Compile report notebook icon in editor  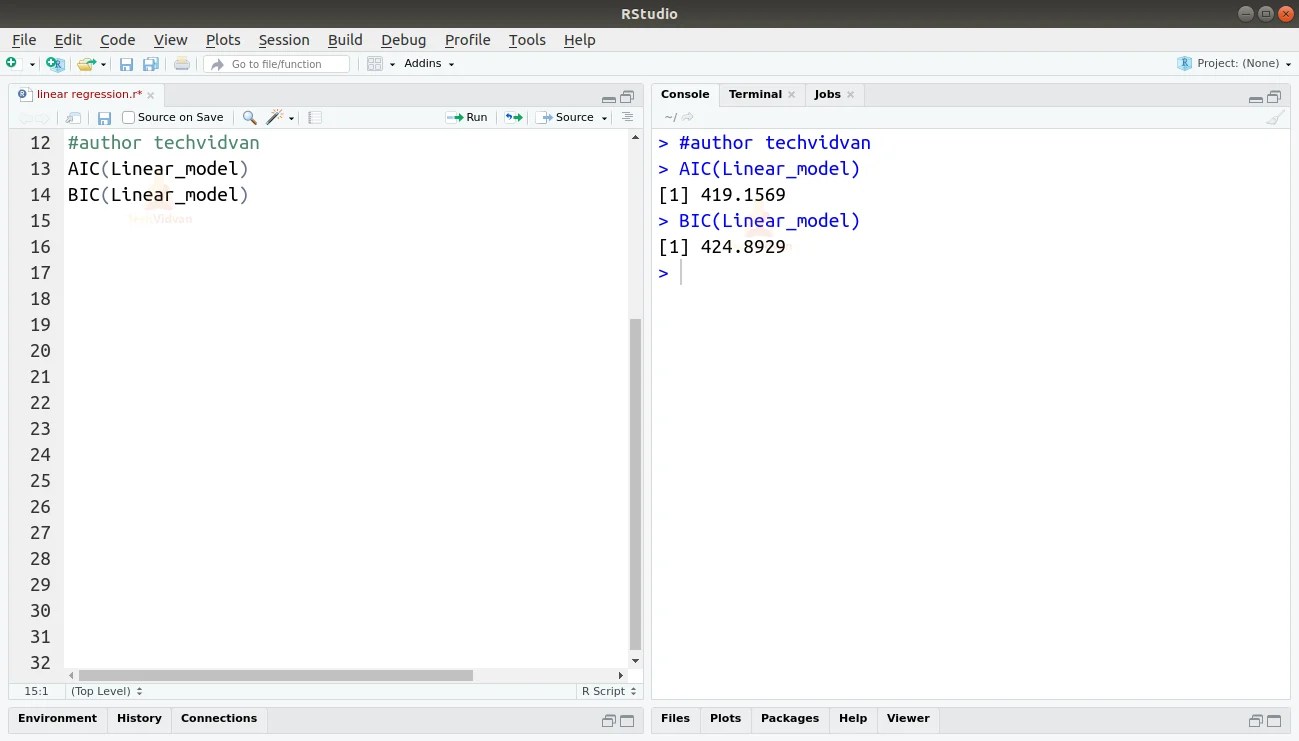314,118
